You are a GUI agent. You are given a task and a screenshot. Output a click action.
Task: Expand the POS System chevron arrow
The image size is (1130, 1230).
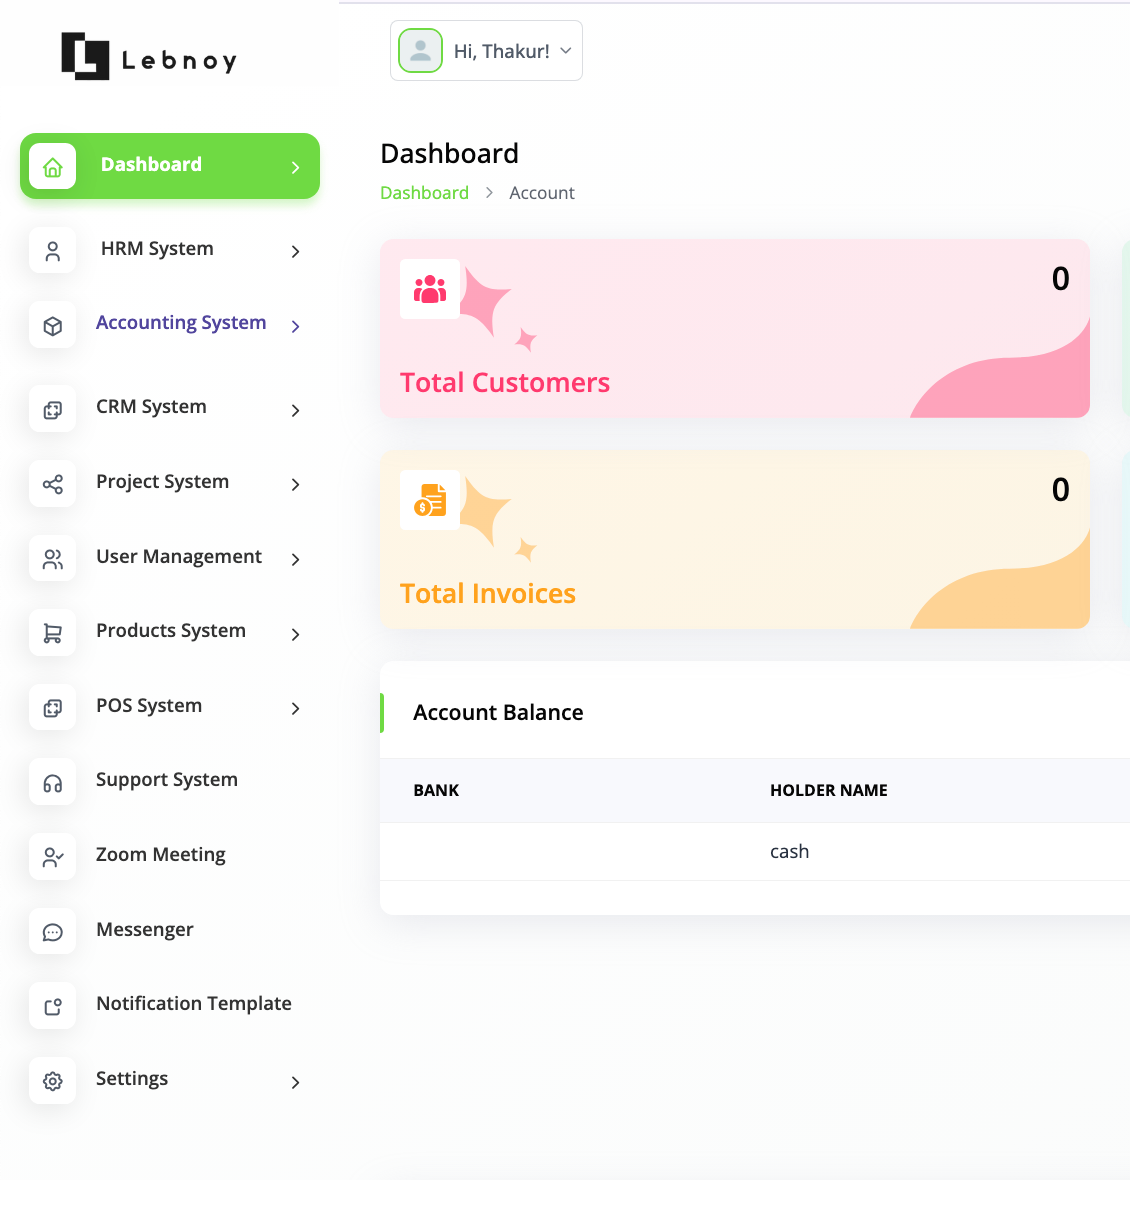point(295,708)
